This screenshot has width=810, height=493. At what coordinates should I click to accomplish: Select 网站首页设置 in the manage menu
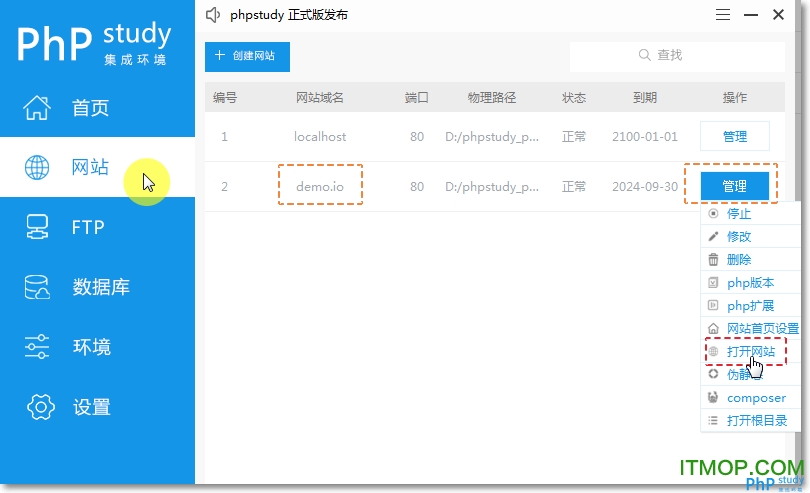(x=750, y=329)
